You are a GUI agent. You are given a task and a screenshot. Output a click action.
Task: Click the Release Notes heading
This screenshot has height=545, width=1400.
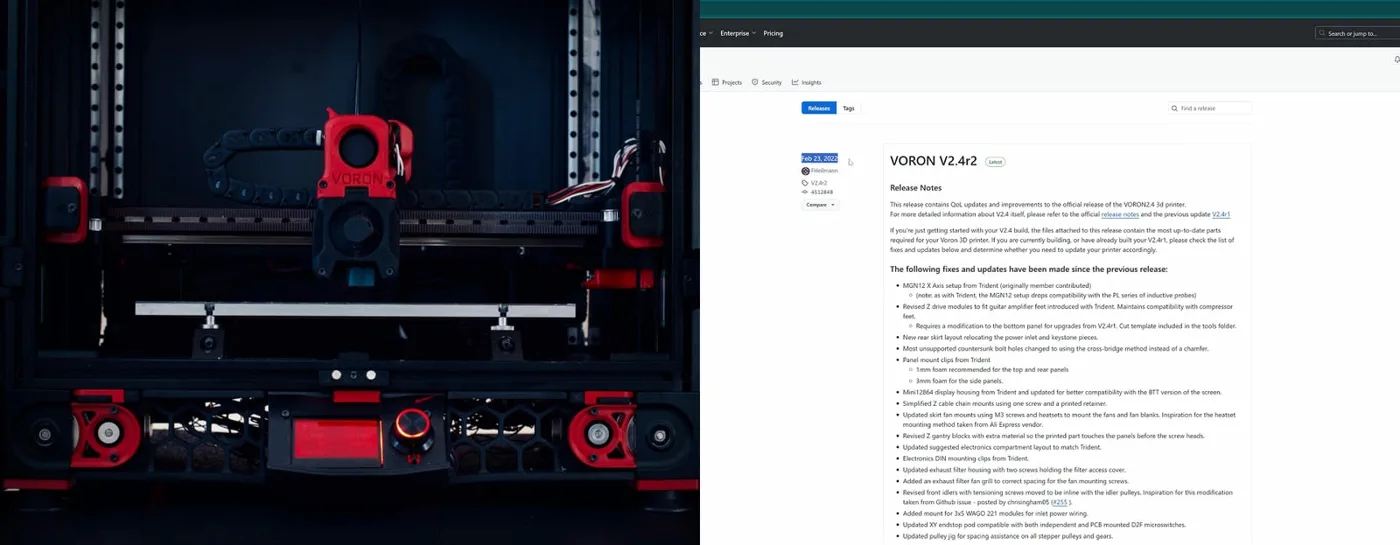pos(916,187)
